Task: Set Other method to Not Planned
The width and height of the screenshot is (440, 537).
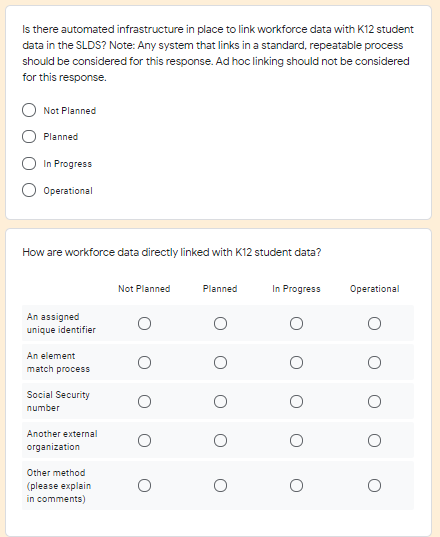Action: 144,486
